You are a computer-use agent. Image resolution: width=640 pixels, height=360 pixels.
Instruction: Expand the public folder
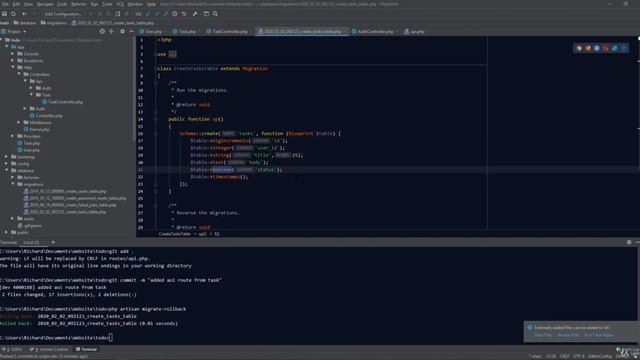[x=7, y=232]
